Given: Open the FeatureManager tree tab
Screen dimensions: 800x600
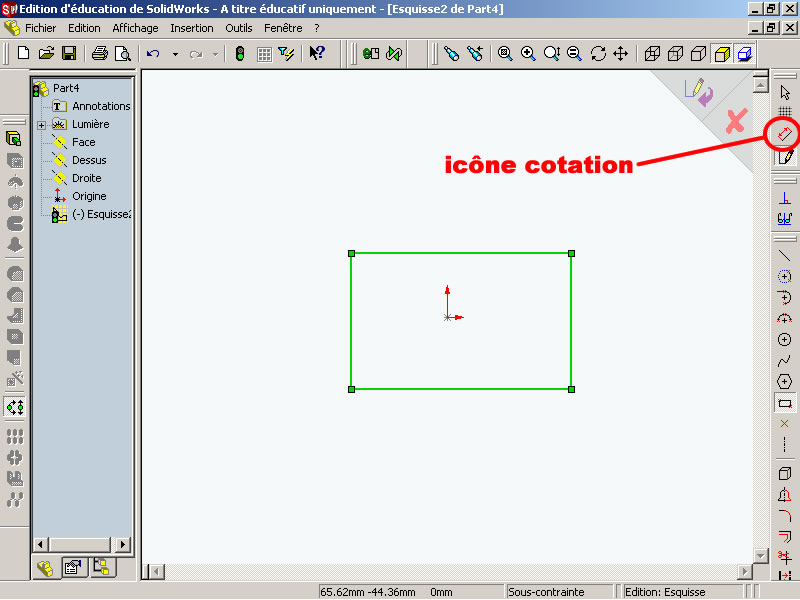Looking at the screenshot, I should pos(45,568).
